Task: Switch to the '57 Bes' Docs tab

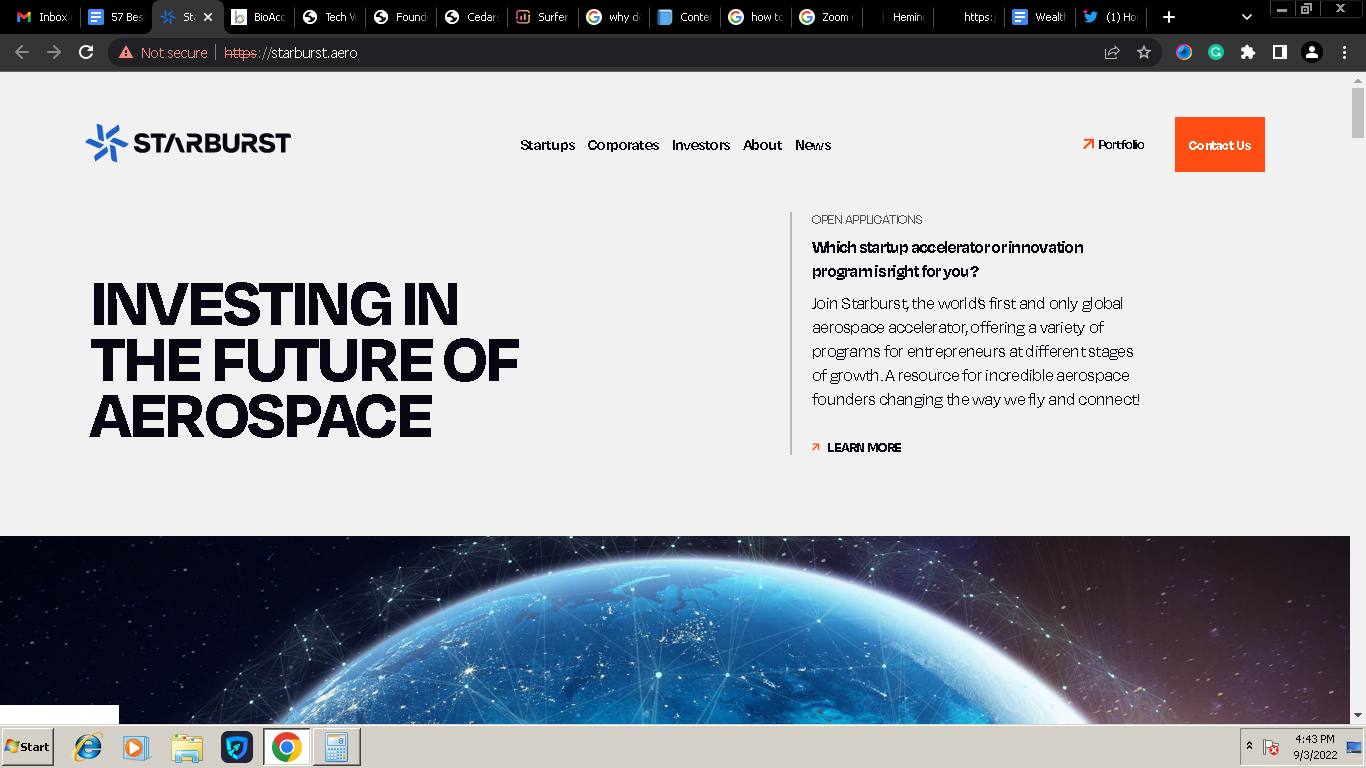Action: [116, 17]
